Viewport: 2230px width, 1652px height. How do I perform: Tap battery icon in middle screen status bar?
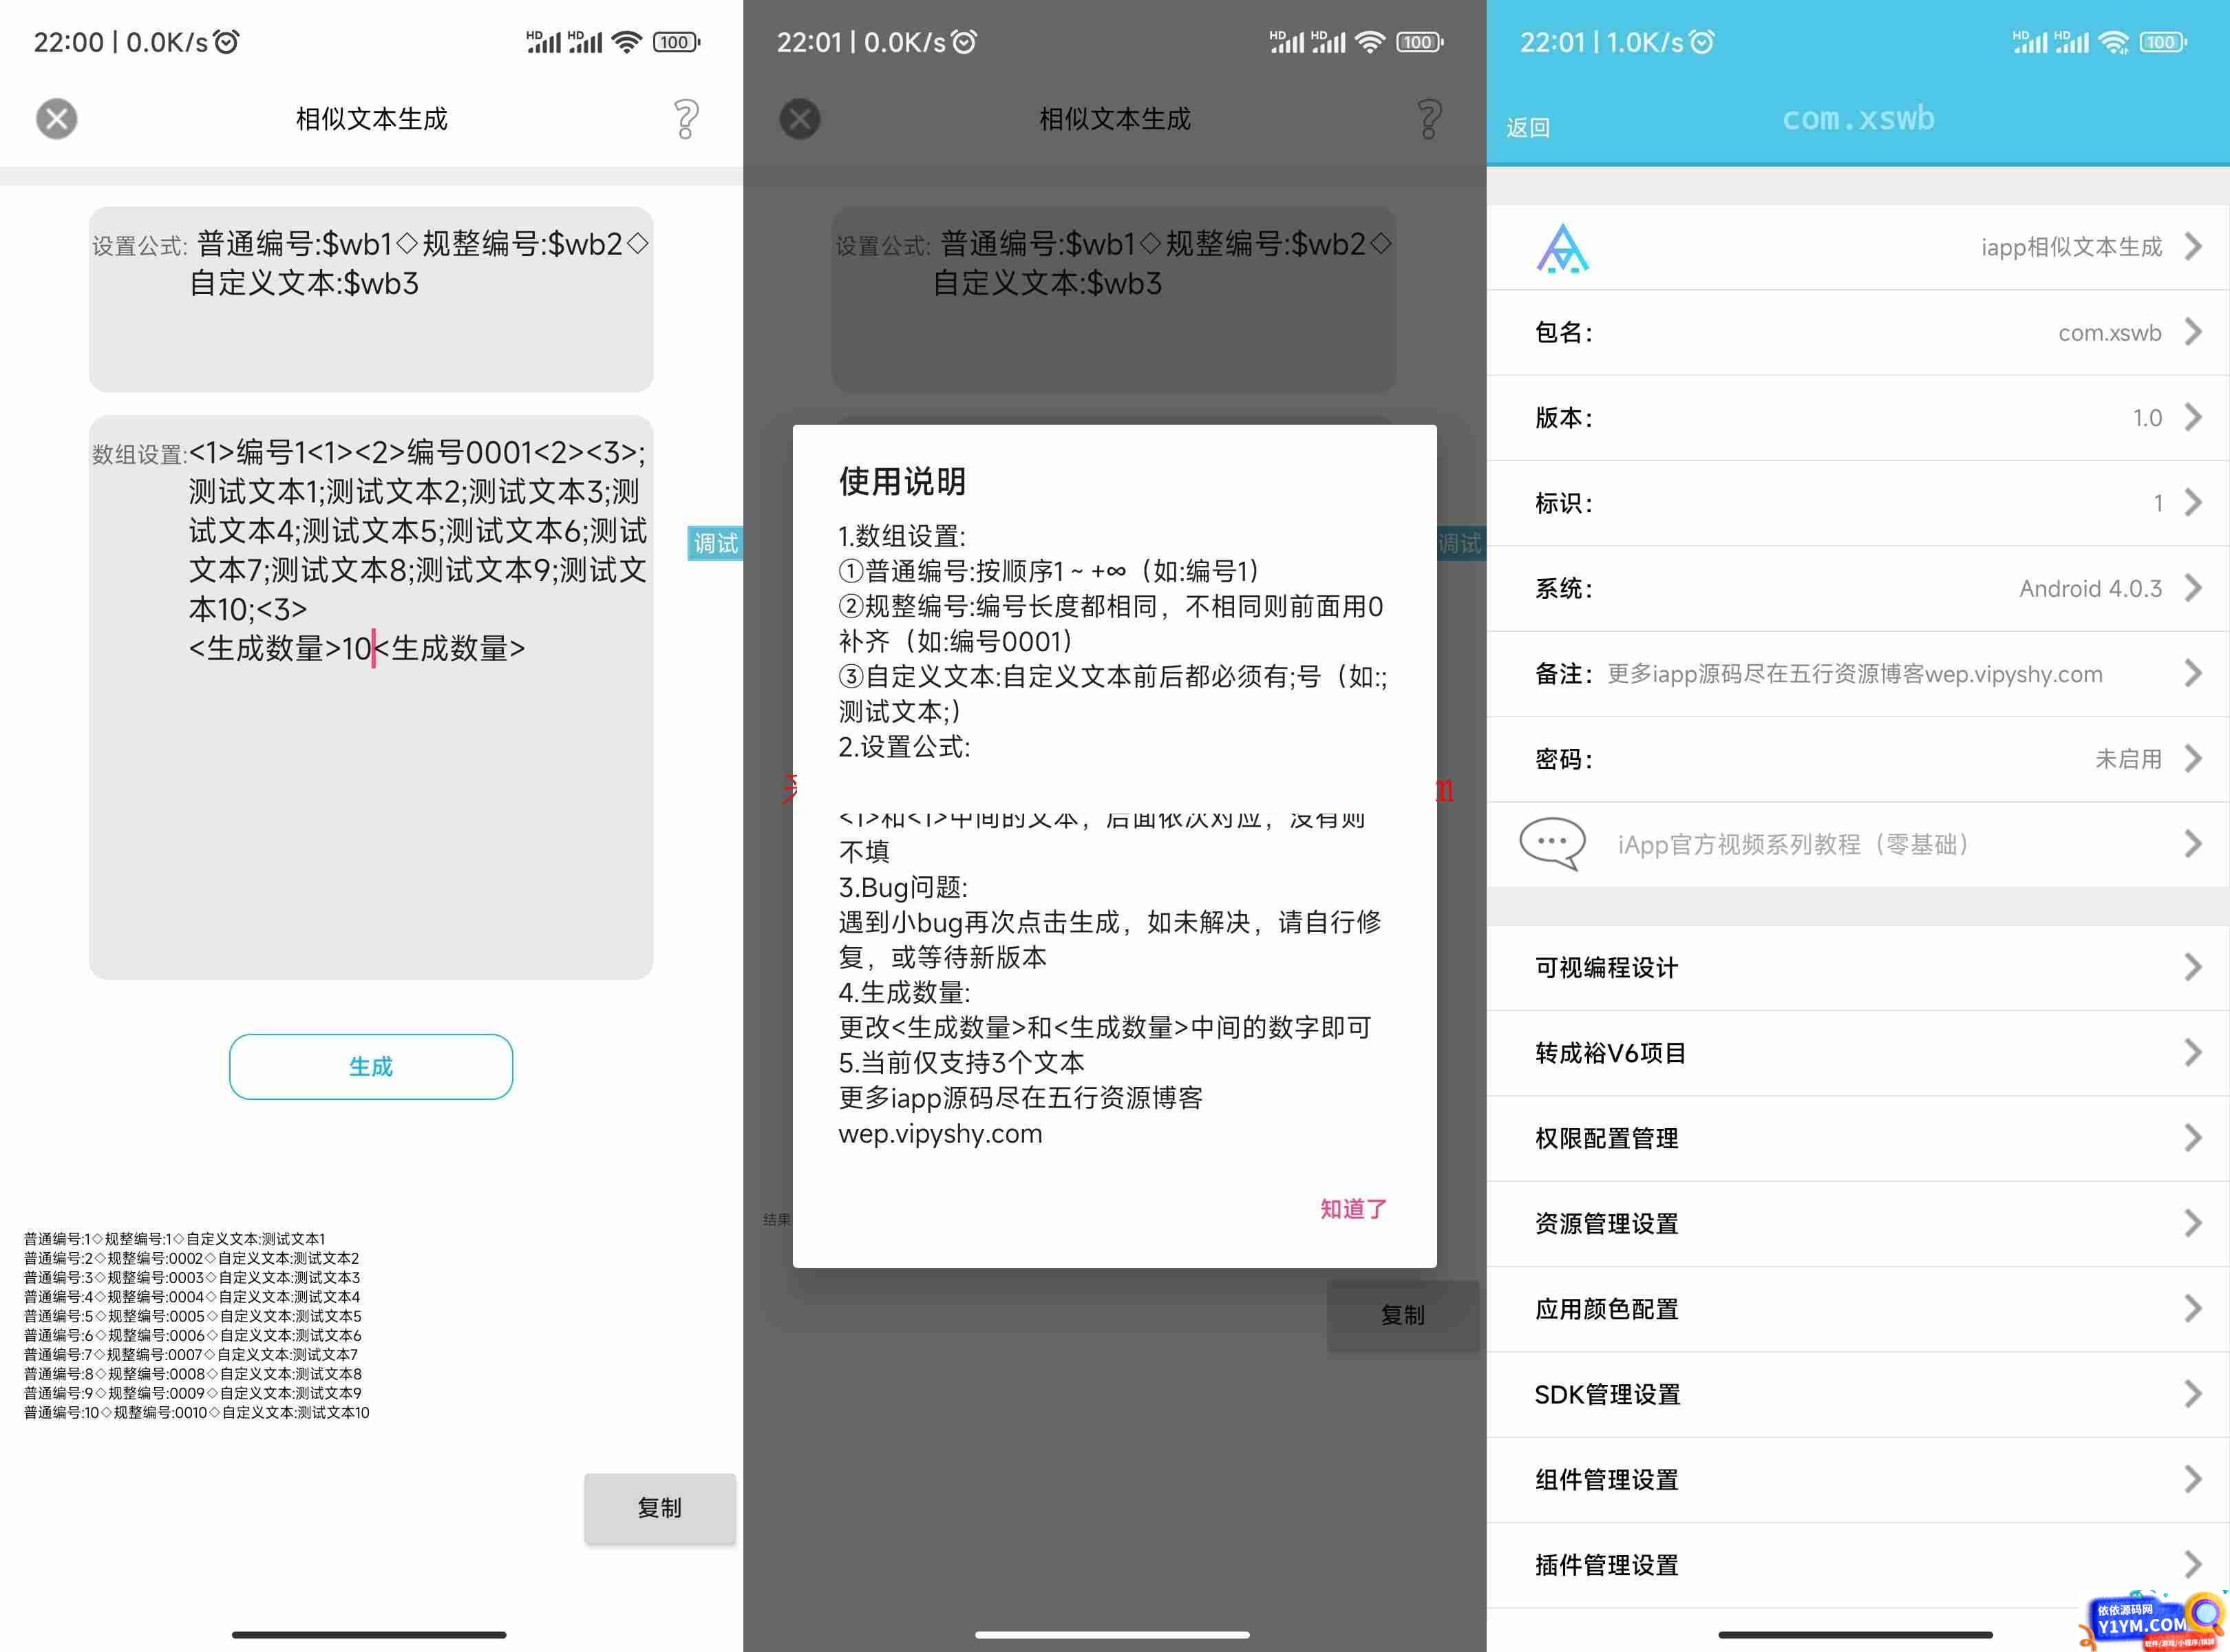1420,42
